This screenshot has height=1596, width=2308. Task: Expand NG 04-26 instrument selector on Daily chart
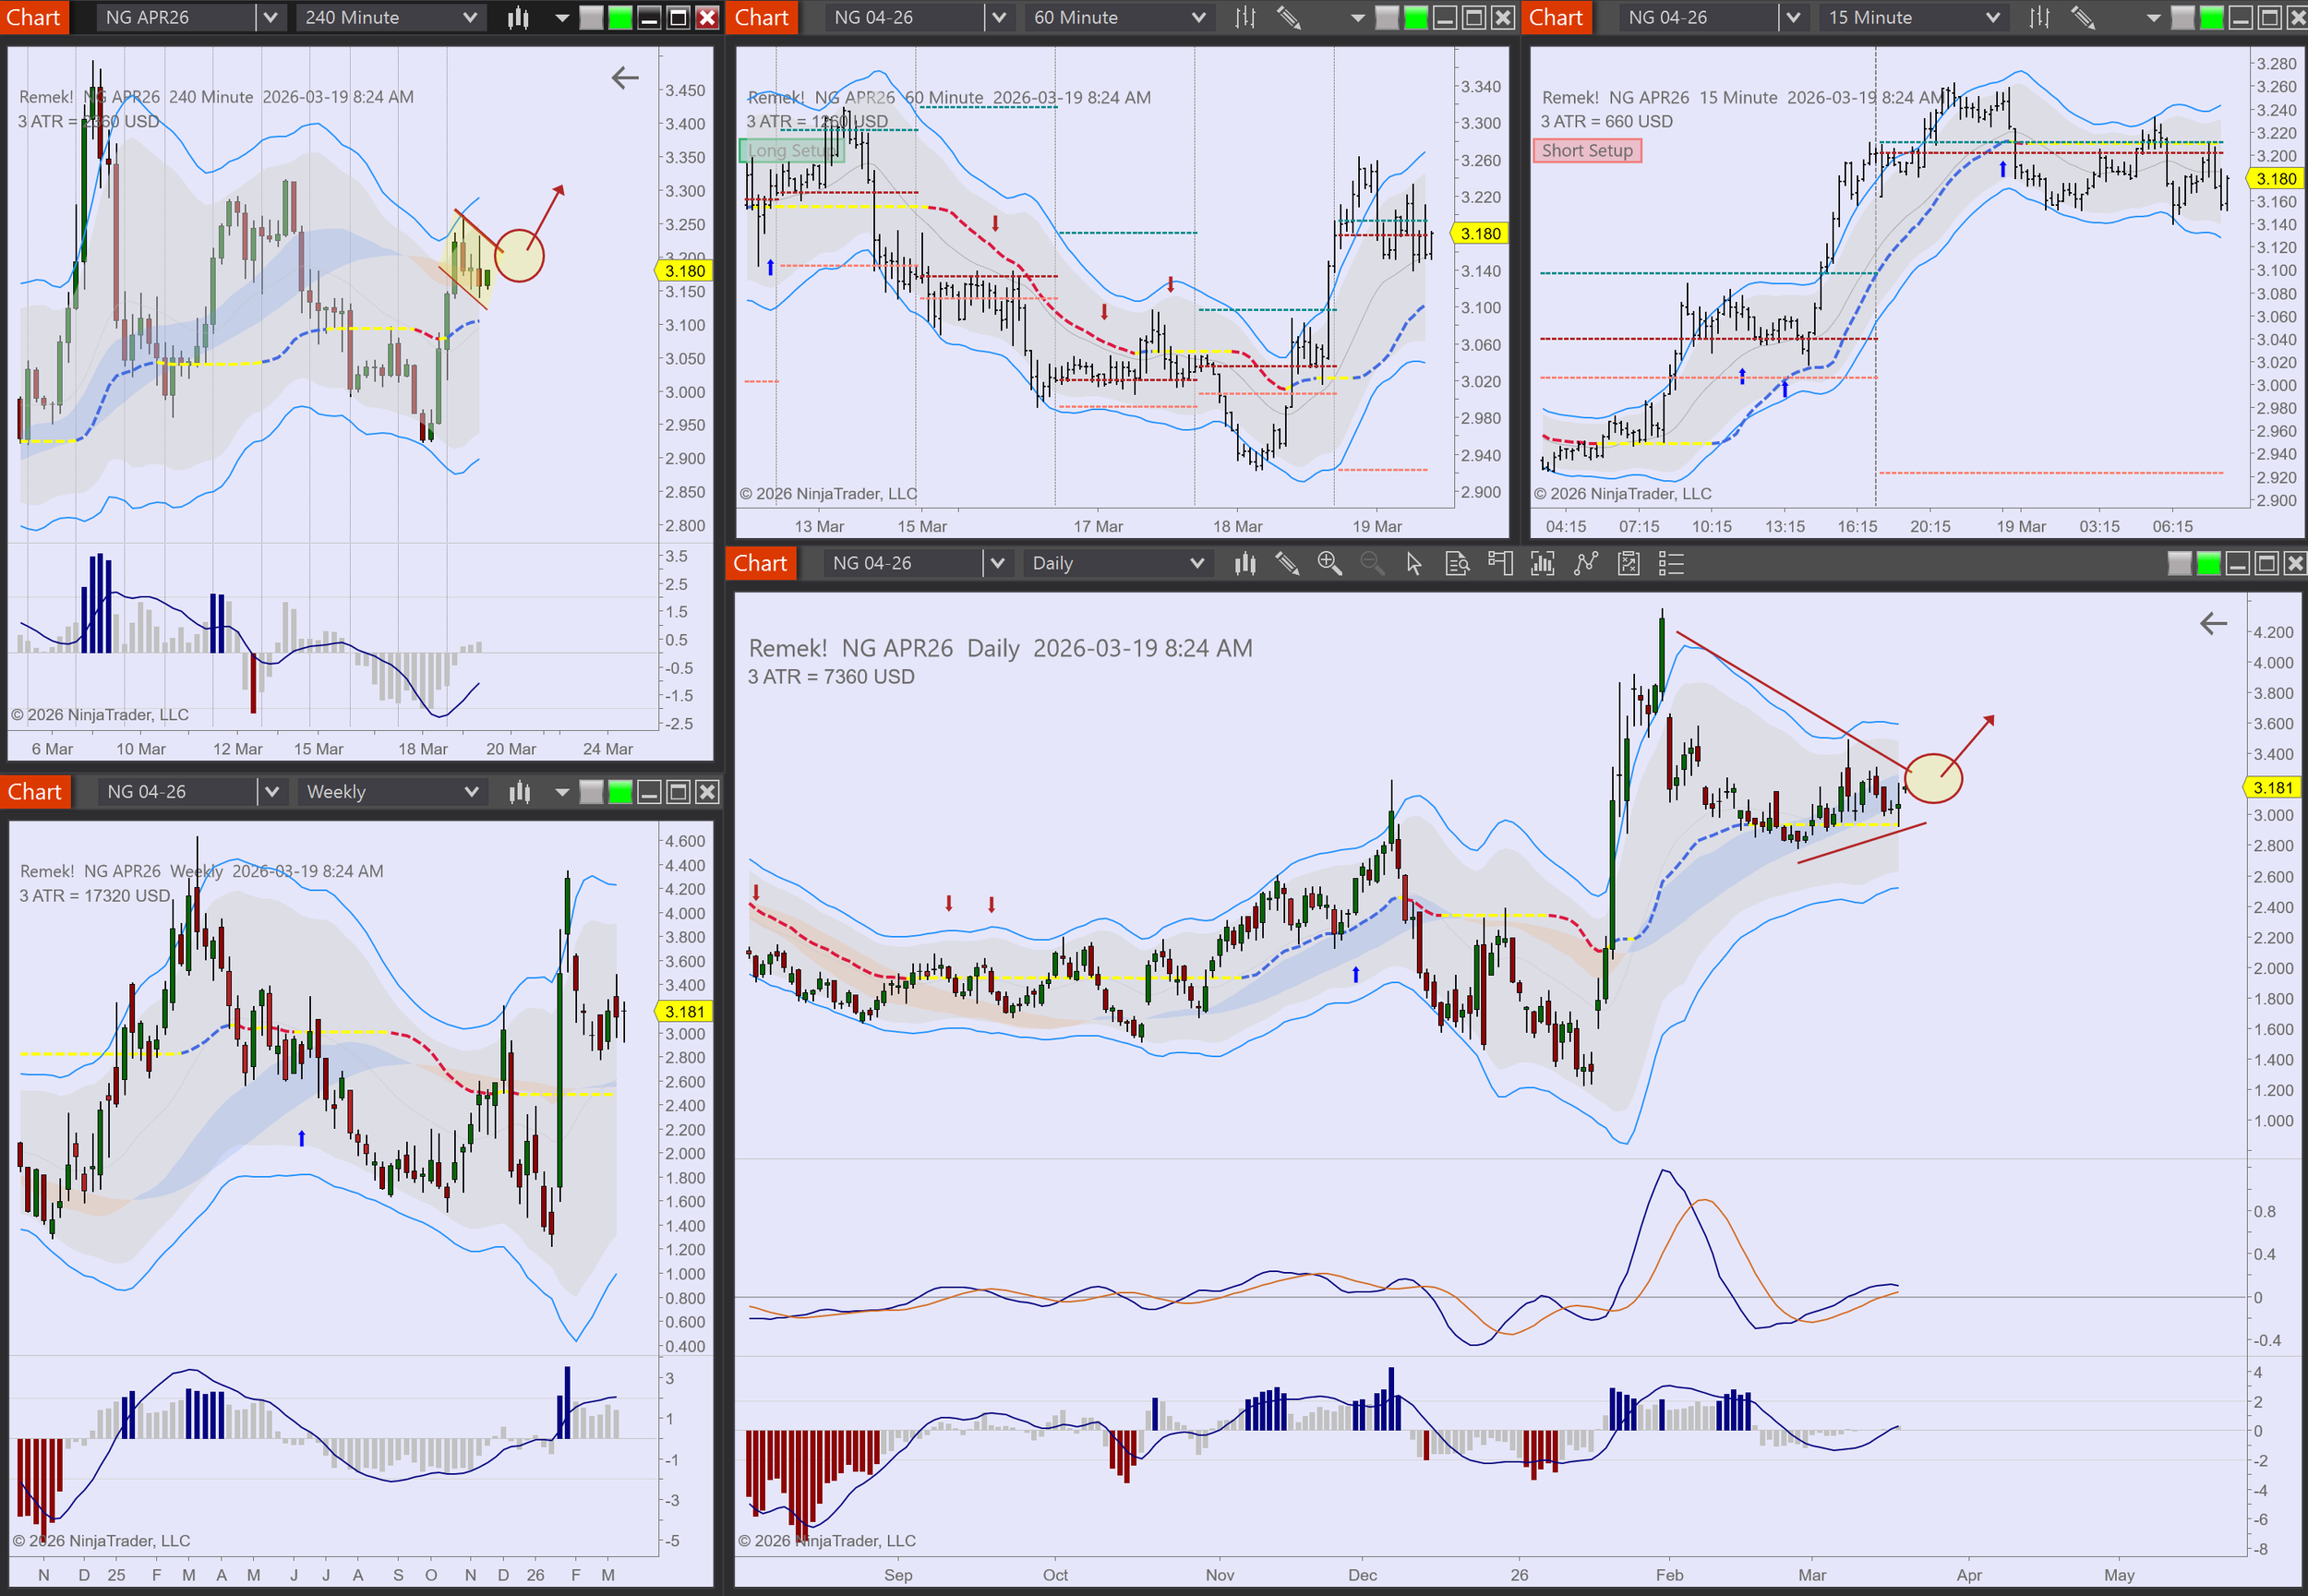(996, 563)
